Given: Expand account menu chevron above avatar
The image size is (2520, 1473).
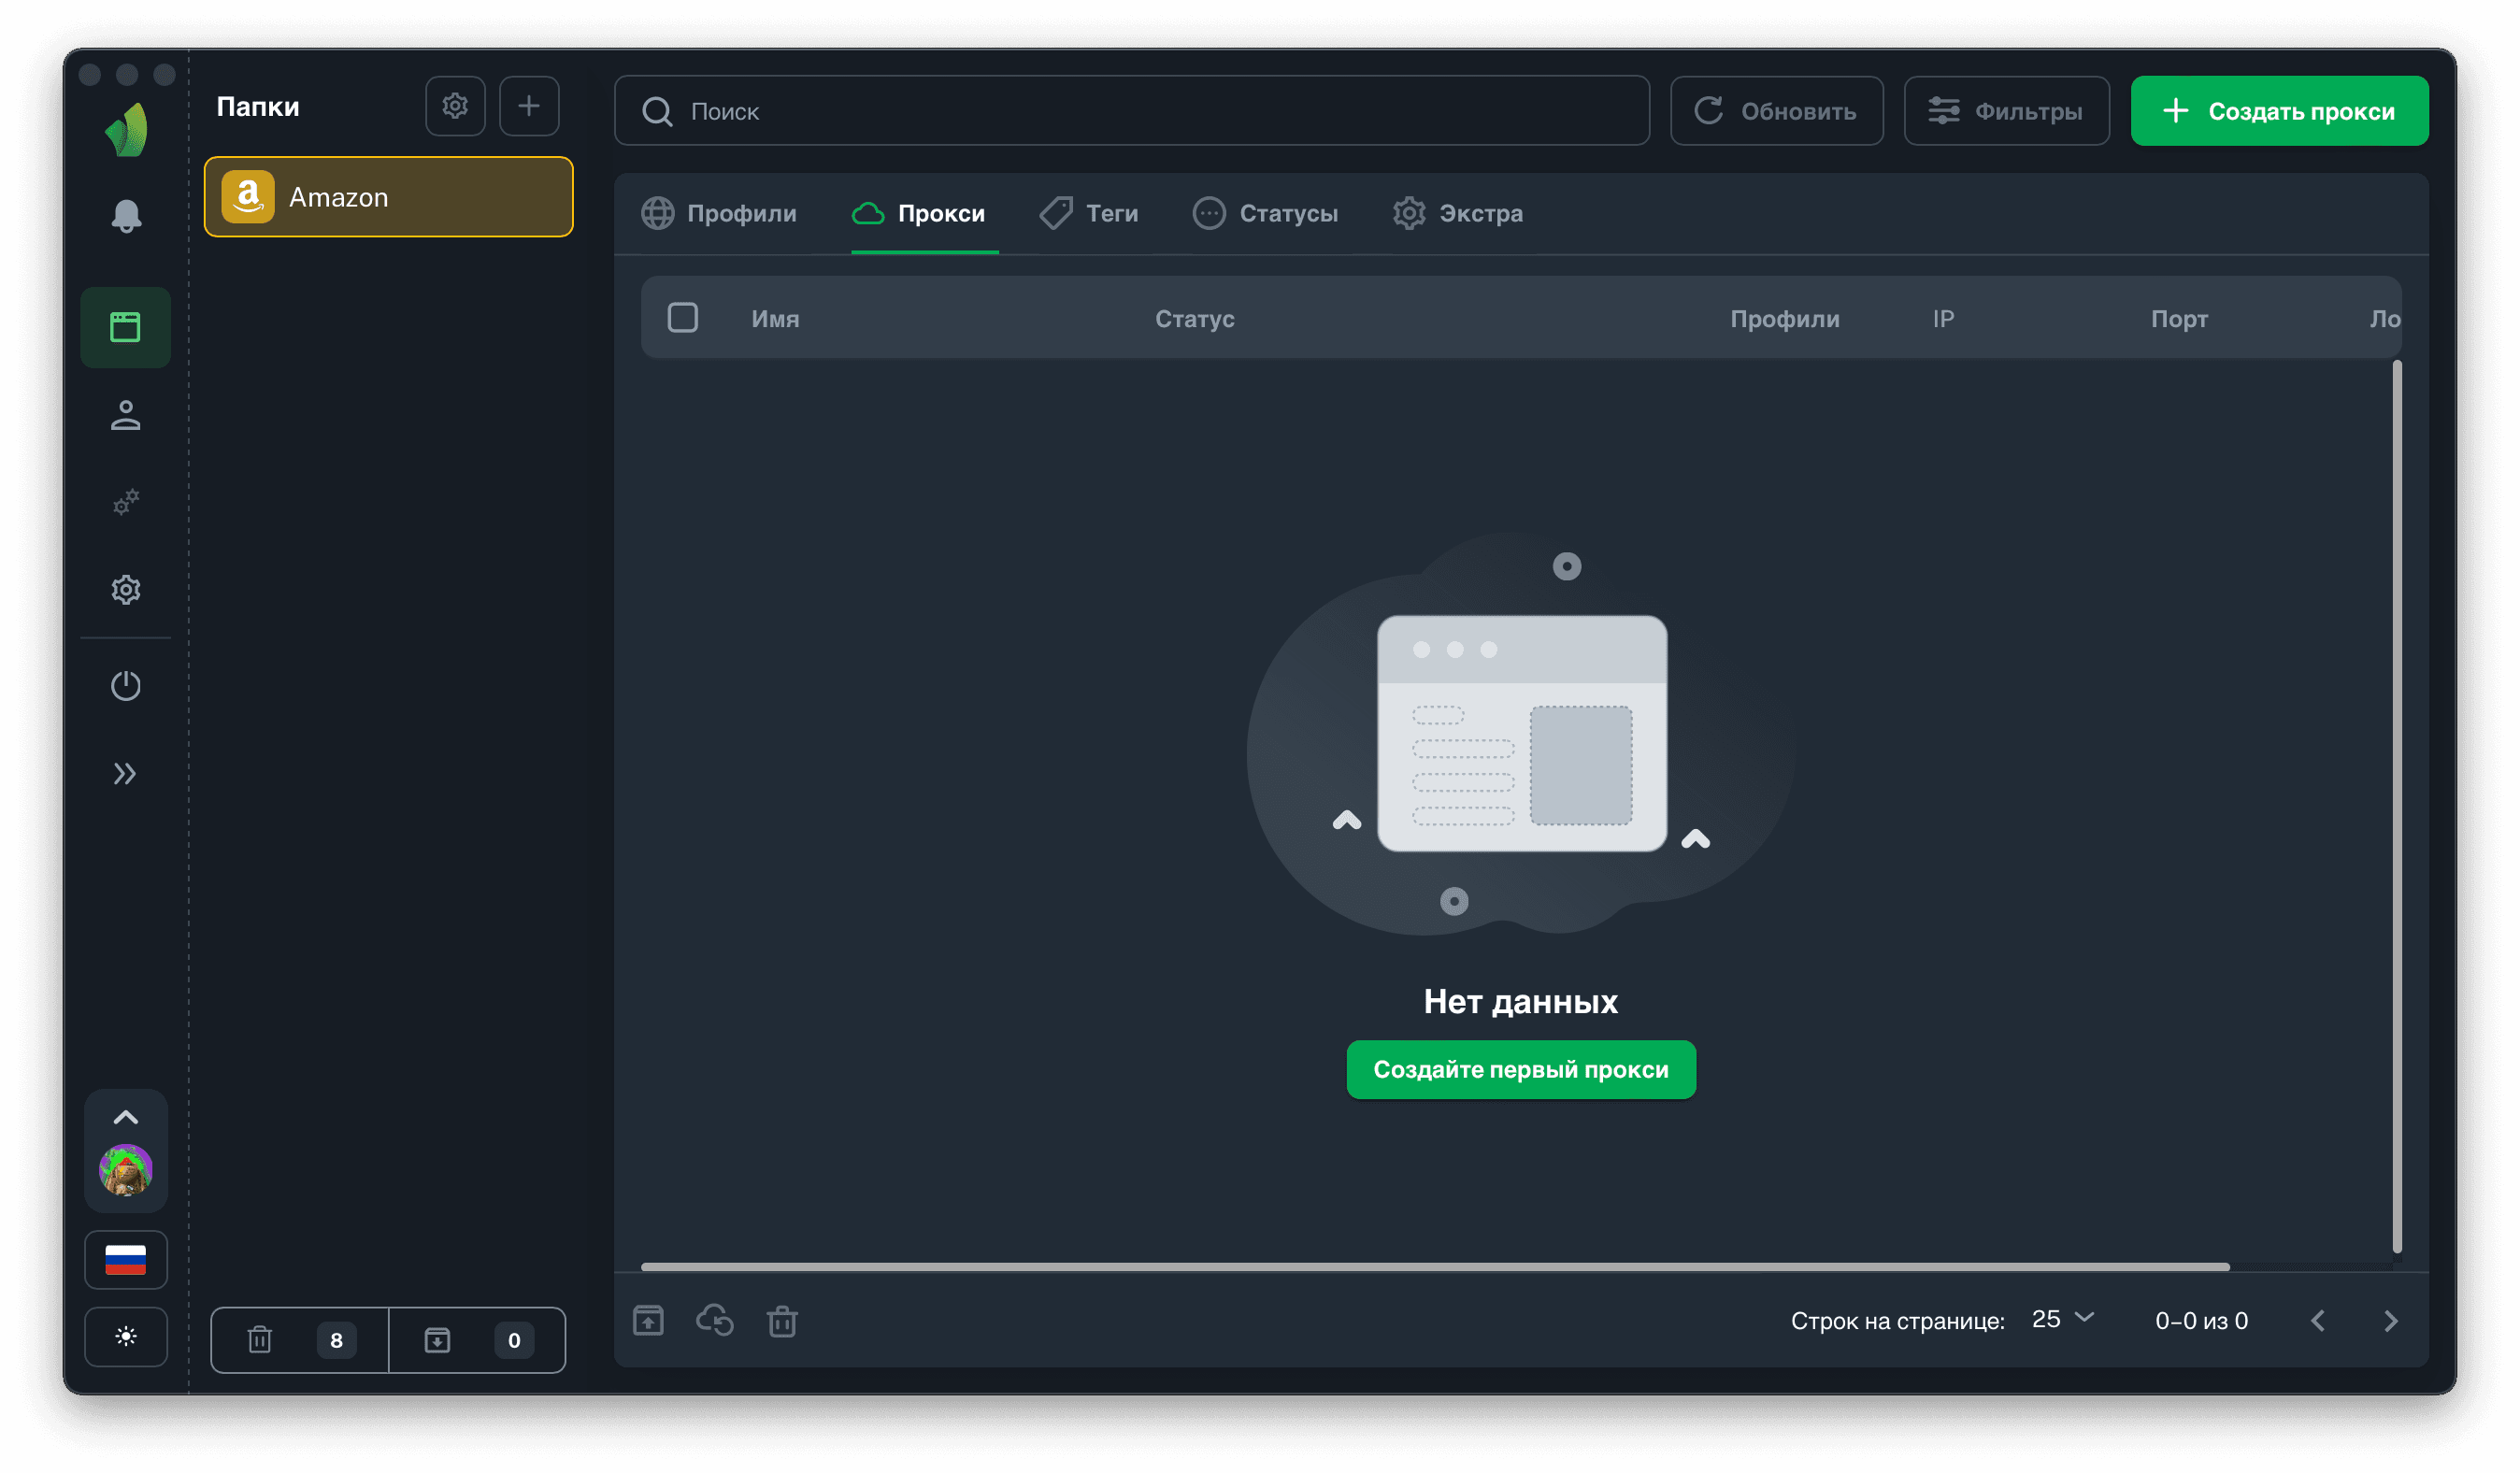Looking at the screenshot, I should click(x=126, y=1117).
